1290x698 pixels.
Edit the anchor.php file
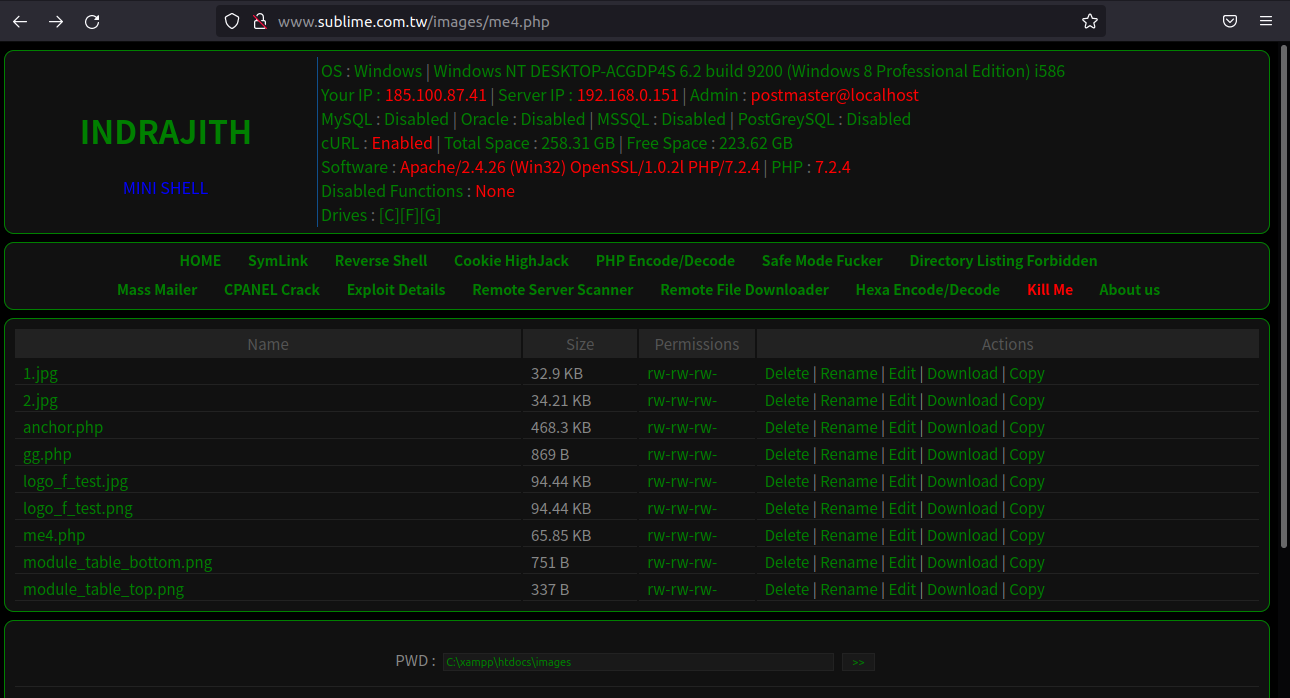pos(902,428)
